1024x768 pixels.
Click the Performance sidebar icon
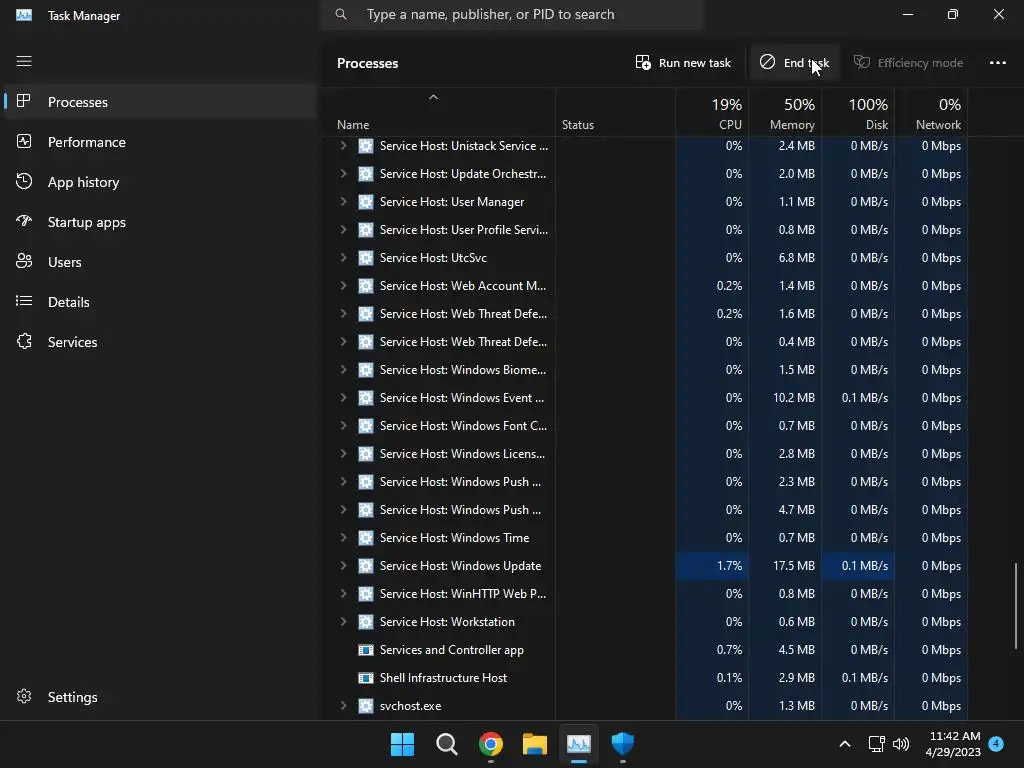24,142
